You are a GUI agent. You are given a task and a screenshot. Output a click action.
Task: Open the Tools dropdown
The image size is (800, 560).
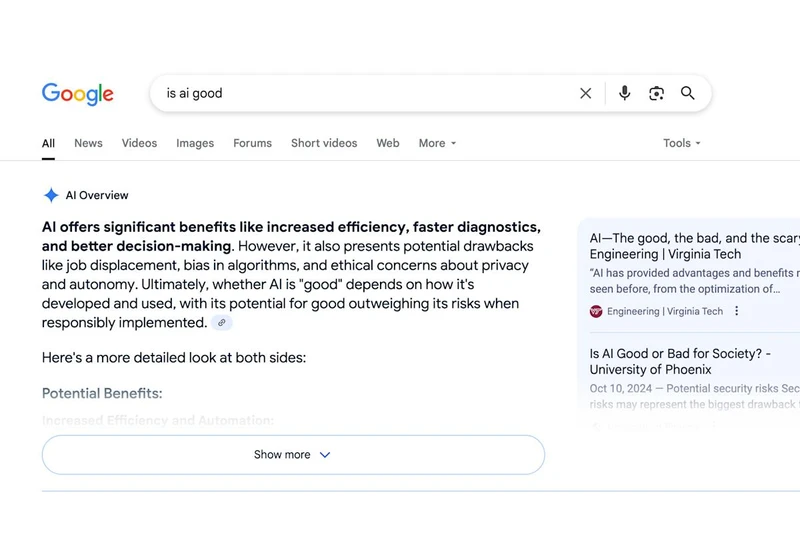click(682, 143)
